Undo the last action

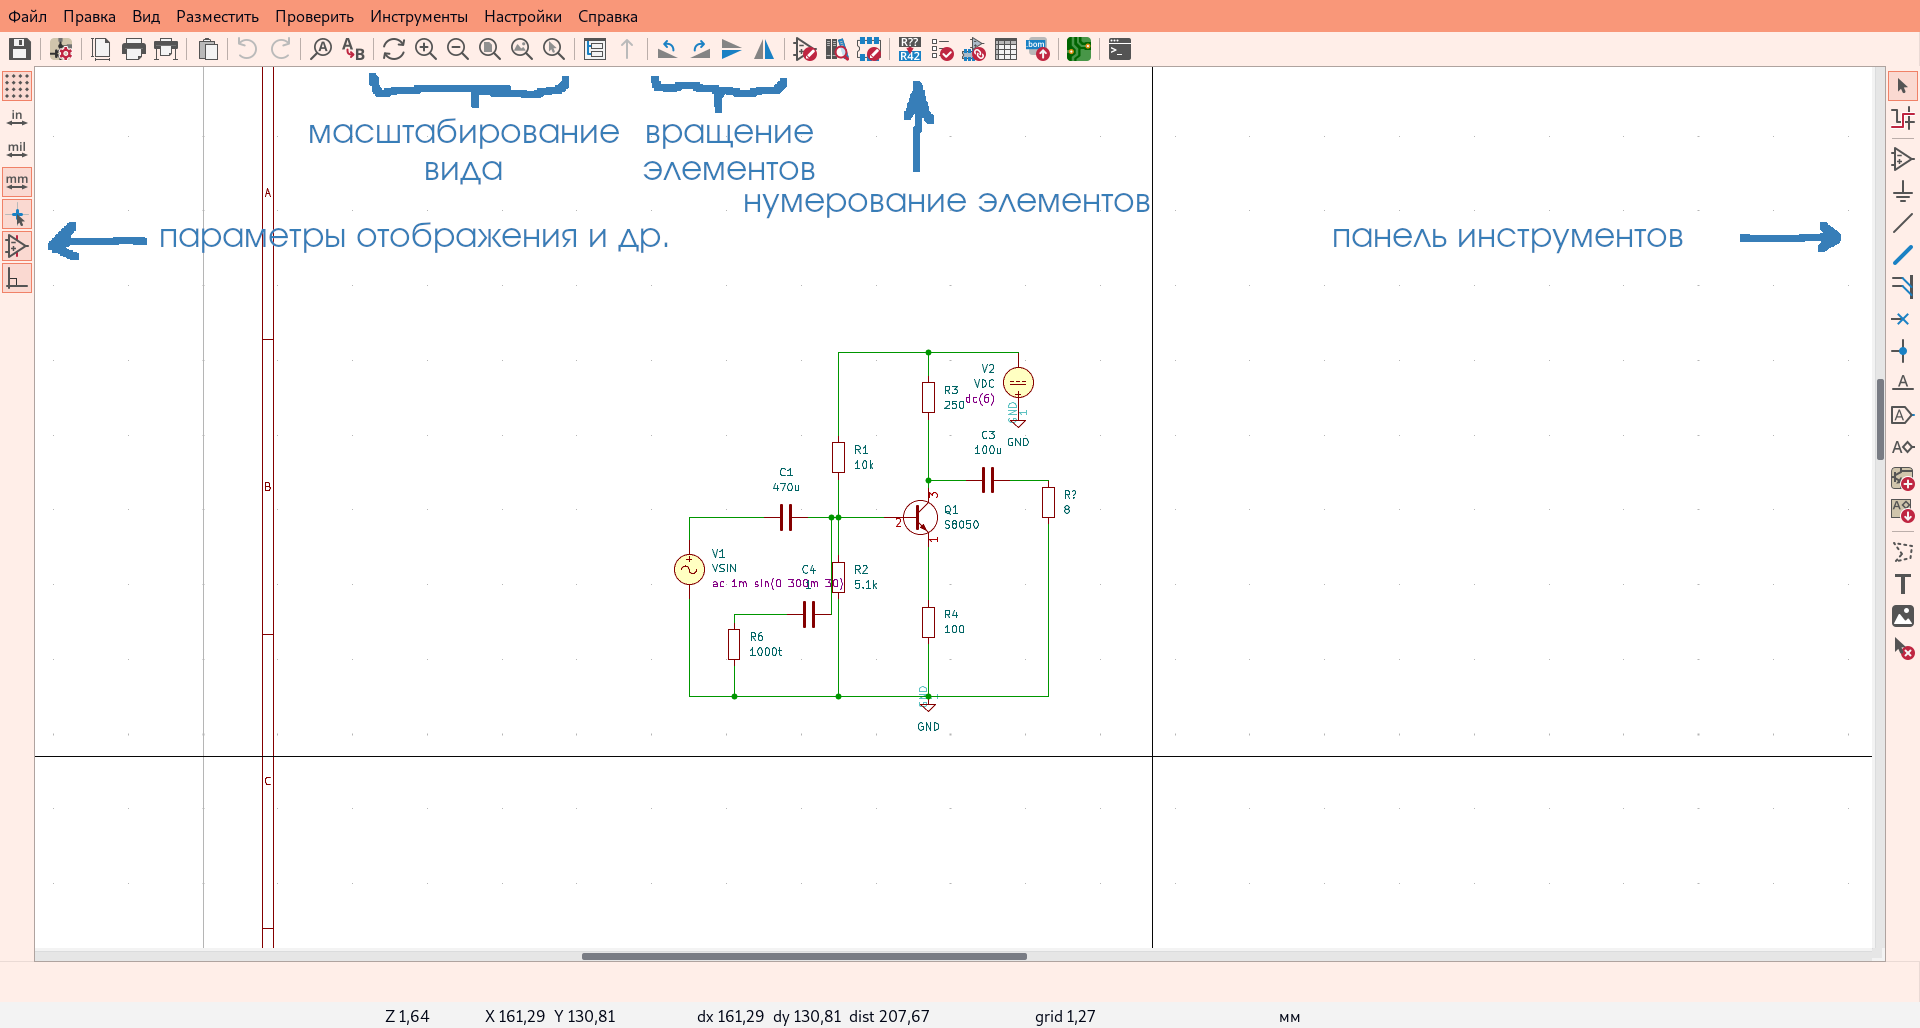point(247,49)
